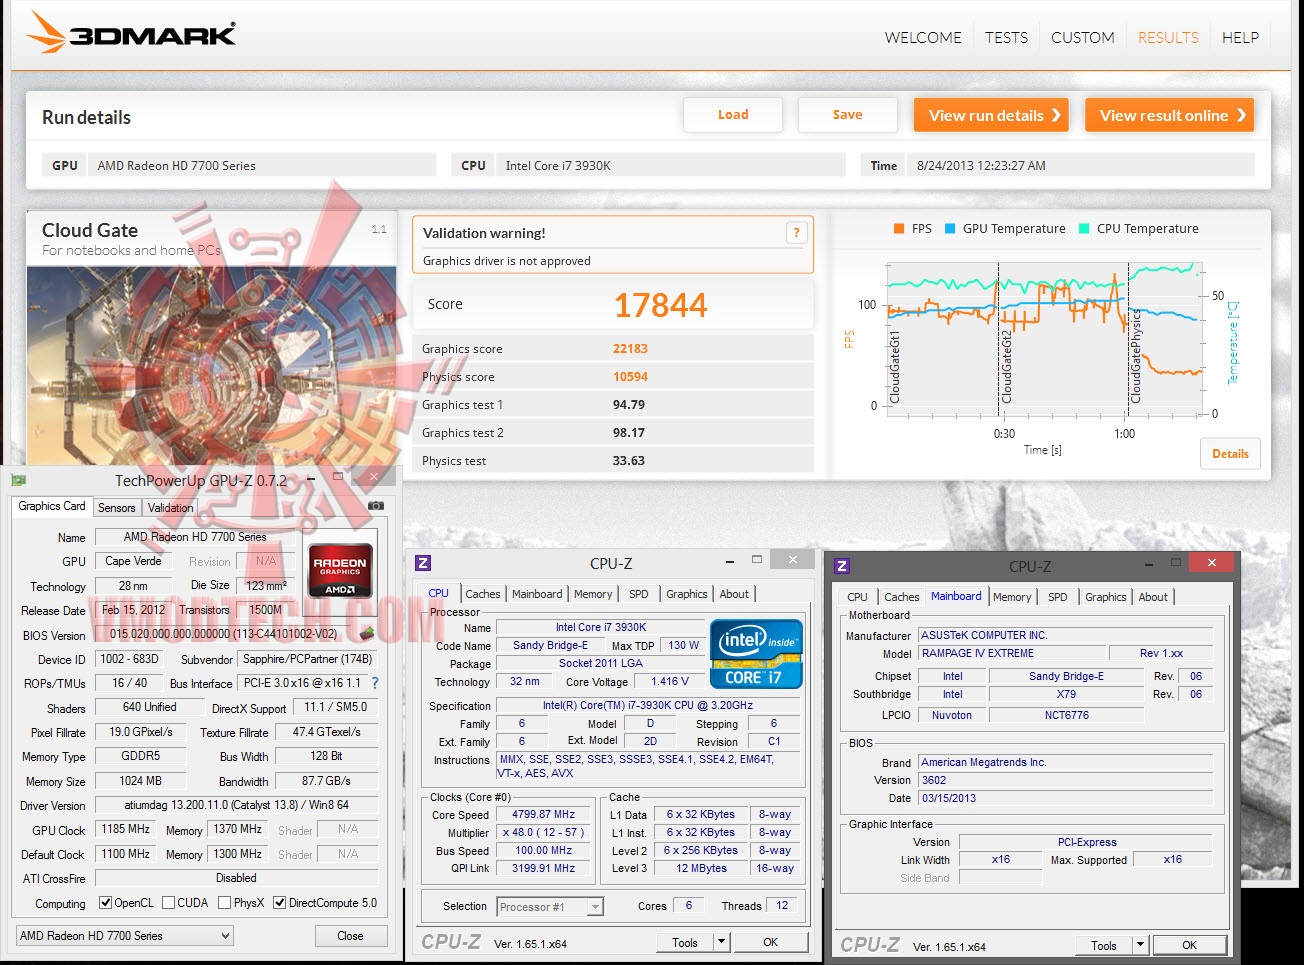
Task: Click the Physics score value 10594
Action: point(630,377)
